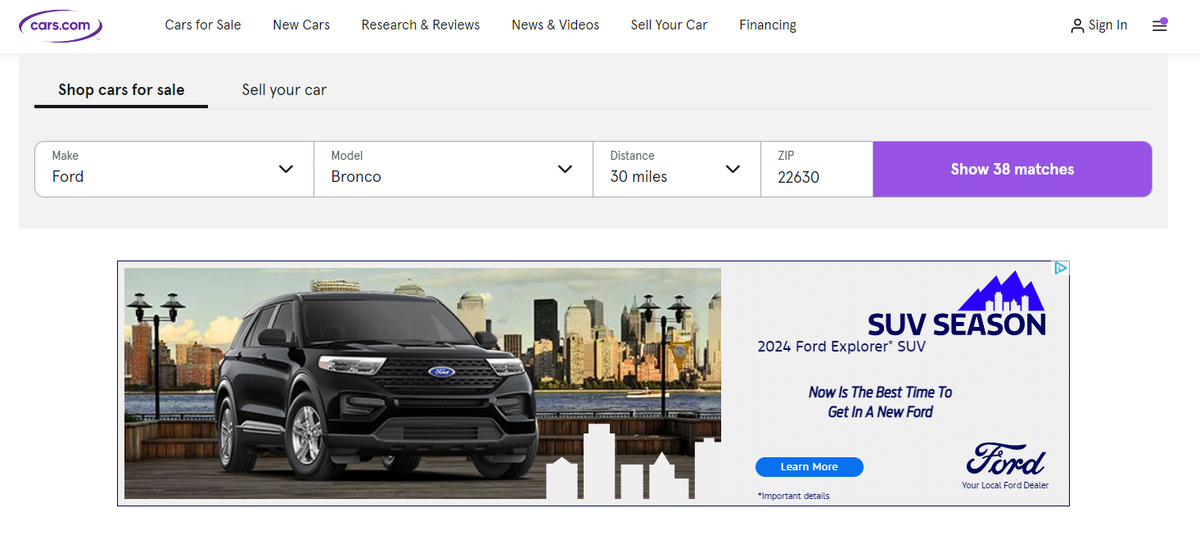
Task: Click the ZIP code input field
Action: point(817,169)
